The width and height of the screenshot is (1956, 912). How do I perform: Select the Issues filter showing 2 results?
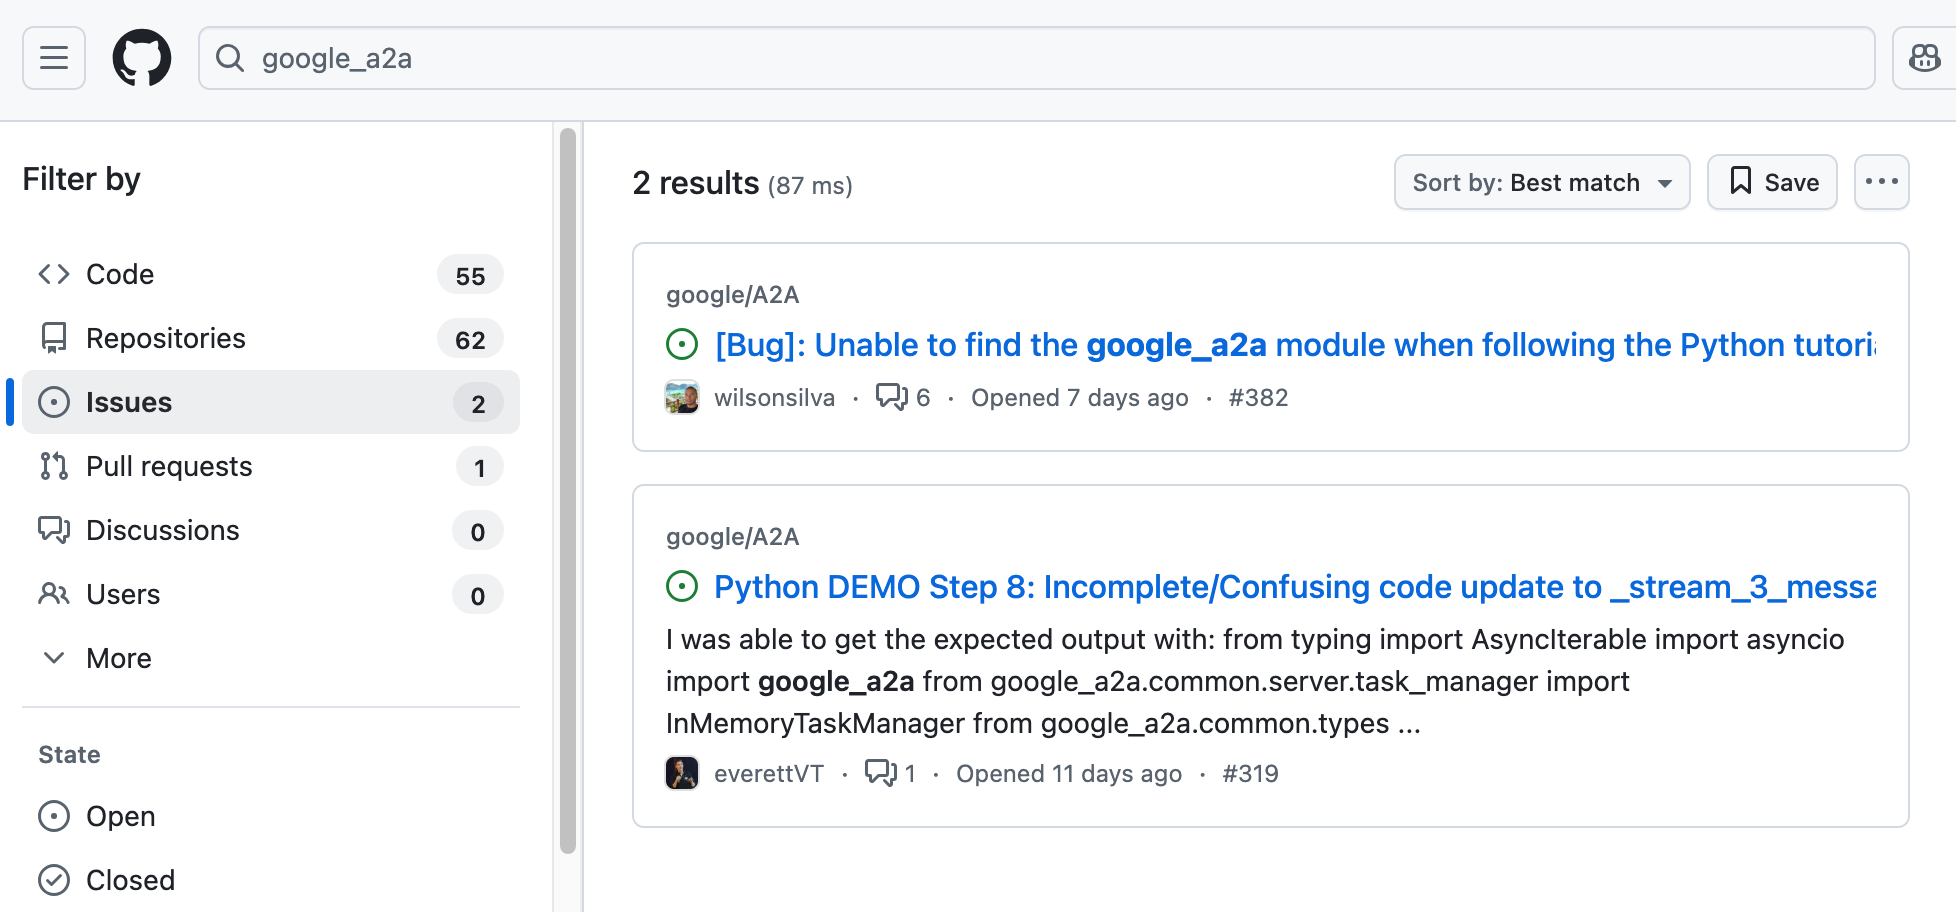click(130, 402)
